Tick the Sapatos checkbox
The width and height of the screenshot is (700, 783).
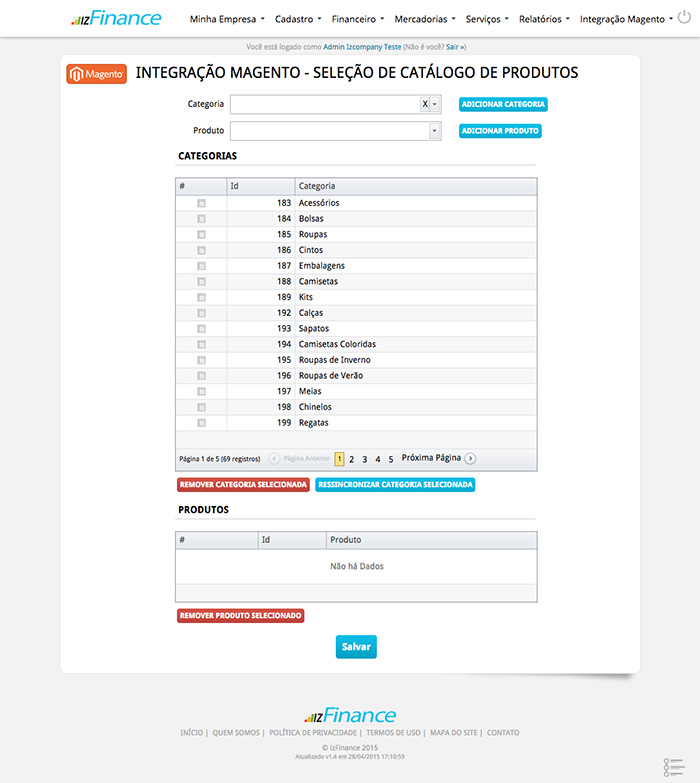[201, 329]
